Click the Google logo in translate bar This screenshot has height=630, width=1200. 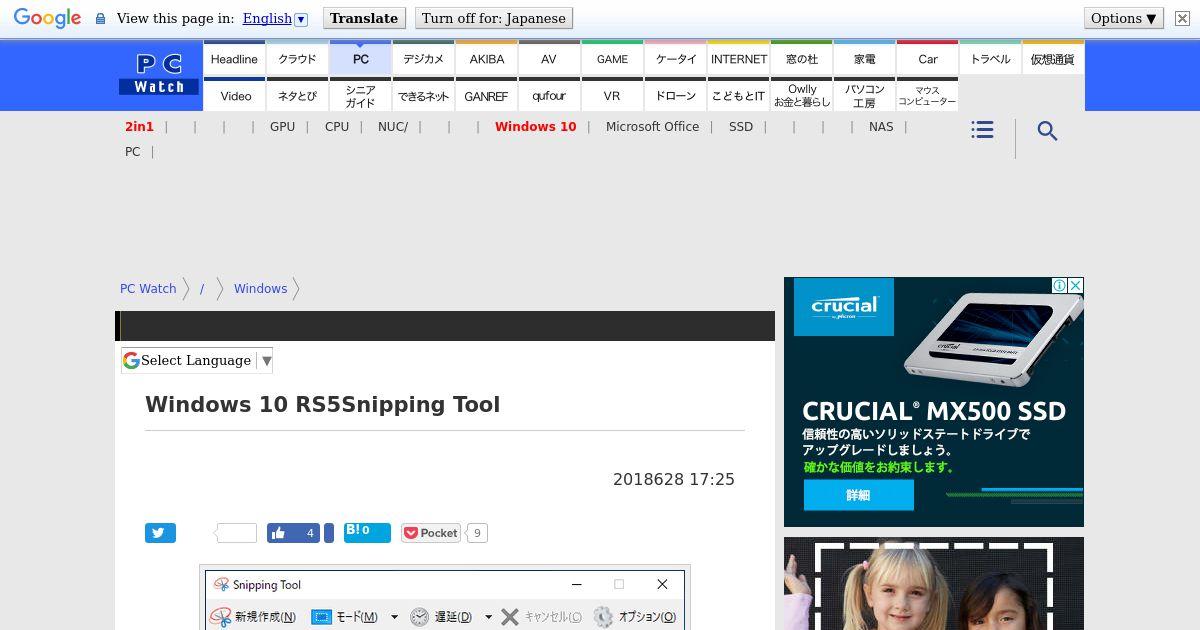tap(47, 19)
